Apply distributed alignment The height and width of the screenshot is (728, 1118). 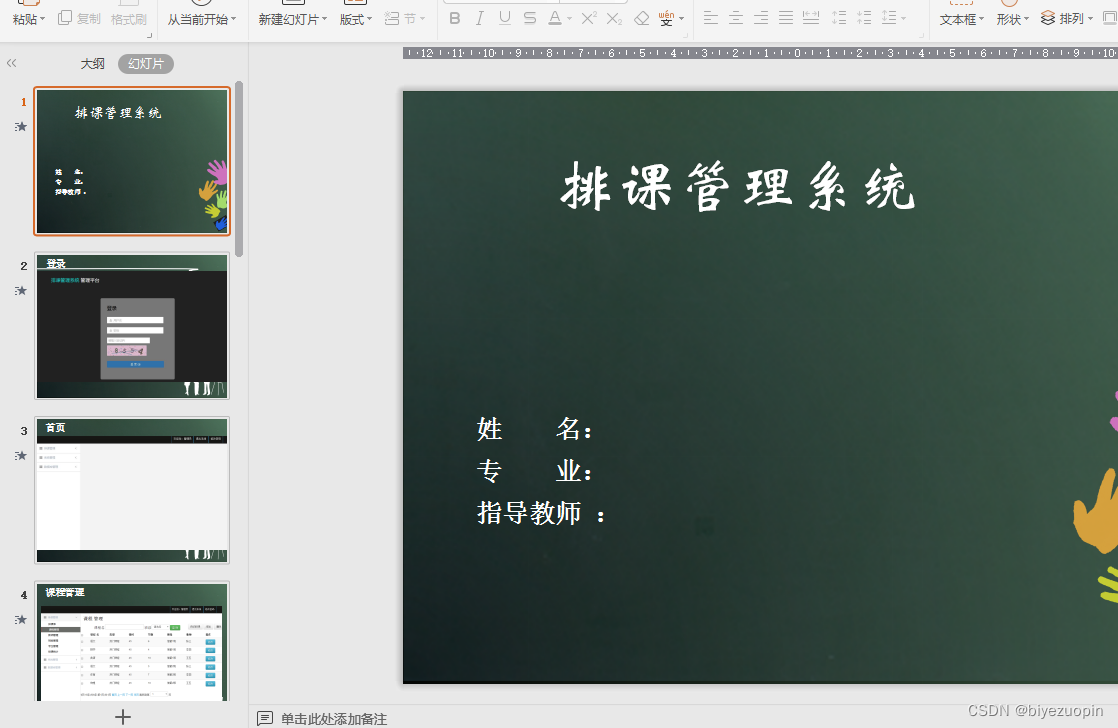tap(811, 19)
